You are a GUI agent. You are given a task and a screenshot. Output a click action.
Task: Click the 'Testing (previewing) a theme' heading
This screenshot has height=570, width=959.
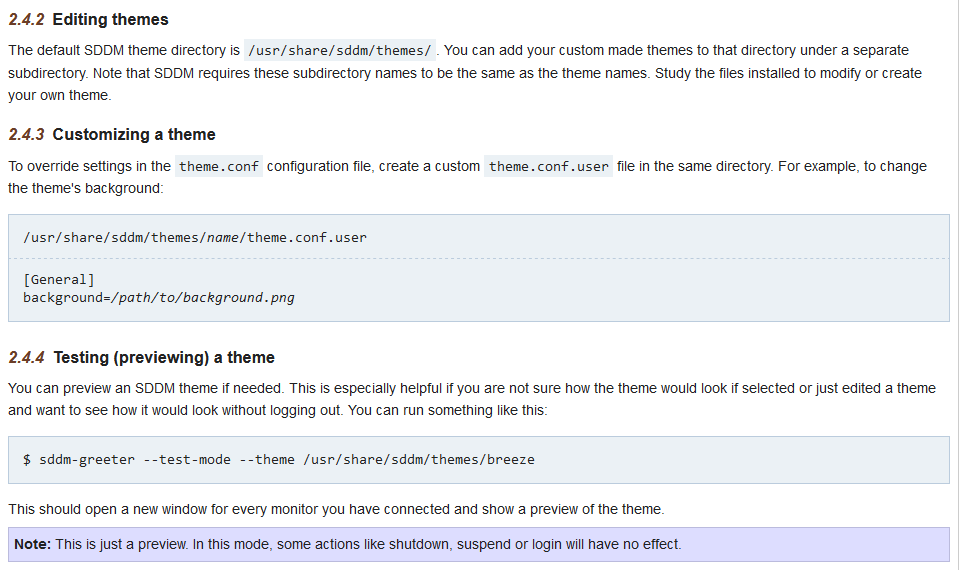click(x=164, y=357)
